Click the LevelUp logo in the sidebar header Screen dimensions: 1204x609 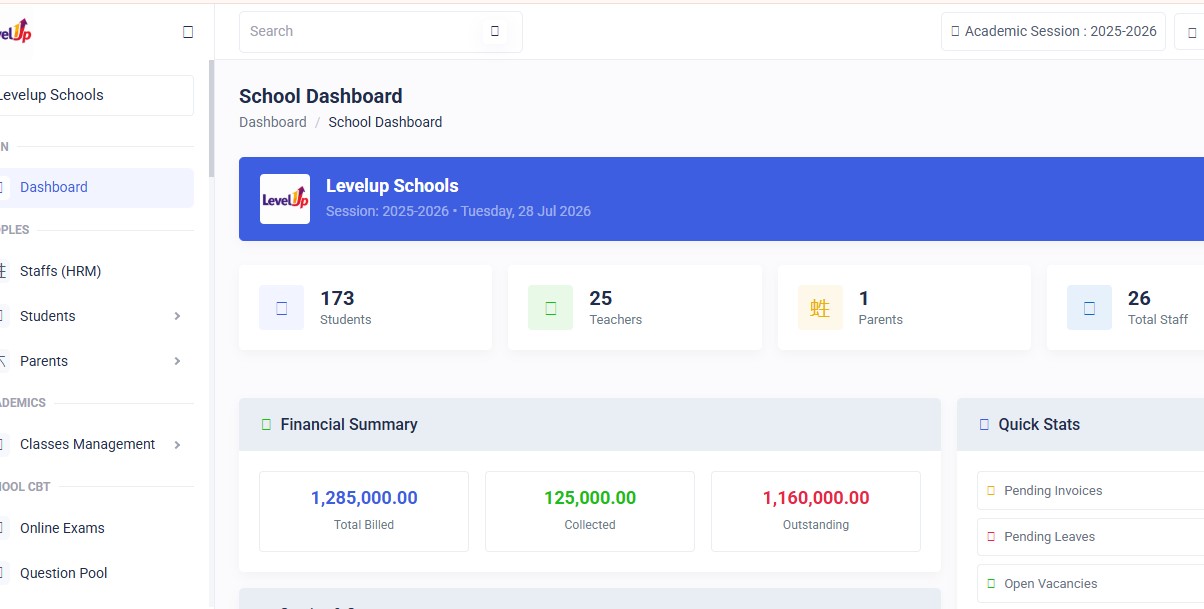(x=16, y=31)
